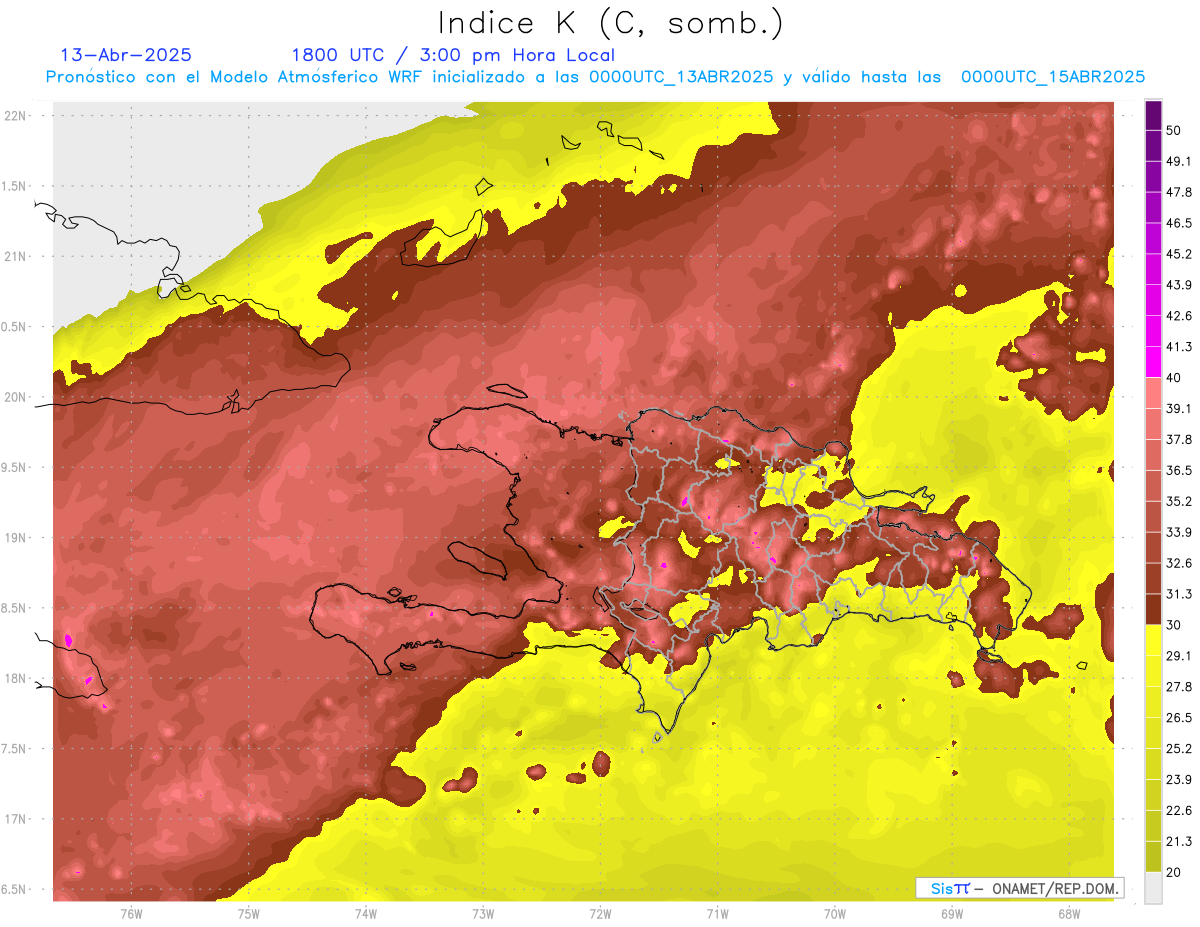This screenshot has width=1200, height=927.
Task: Click the '36.5' colorbar label
Action: [x=1179, y=470]
